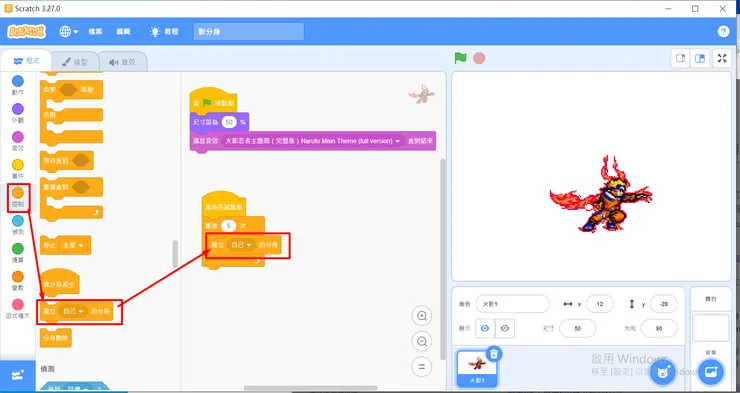Click the add extension button at bottom left
740x393 pixels.
tap(18, 376)
